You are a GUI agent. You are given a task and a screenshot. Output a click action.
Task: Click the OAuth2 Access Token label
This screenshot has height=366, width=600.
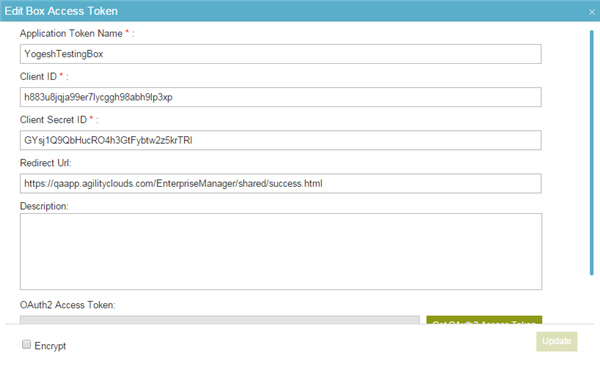[x=67, y=305]
